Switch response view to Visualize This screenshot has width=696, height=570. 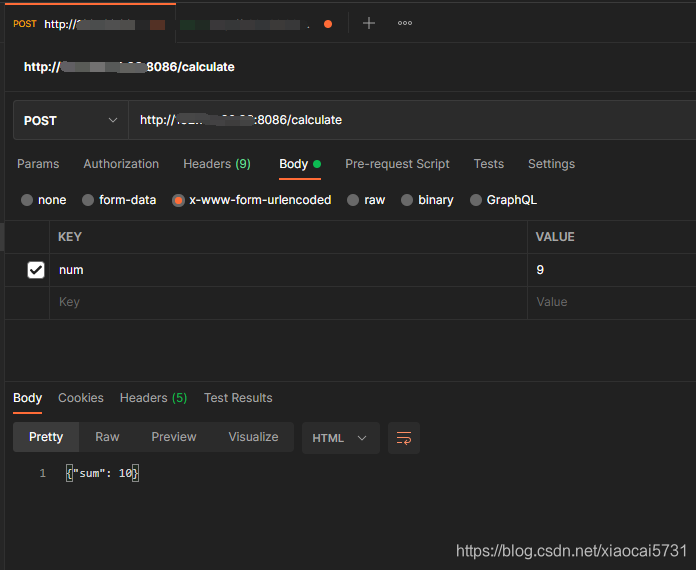tap(253, 437)
